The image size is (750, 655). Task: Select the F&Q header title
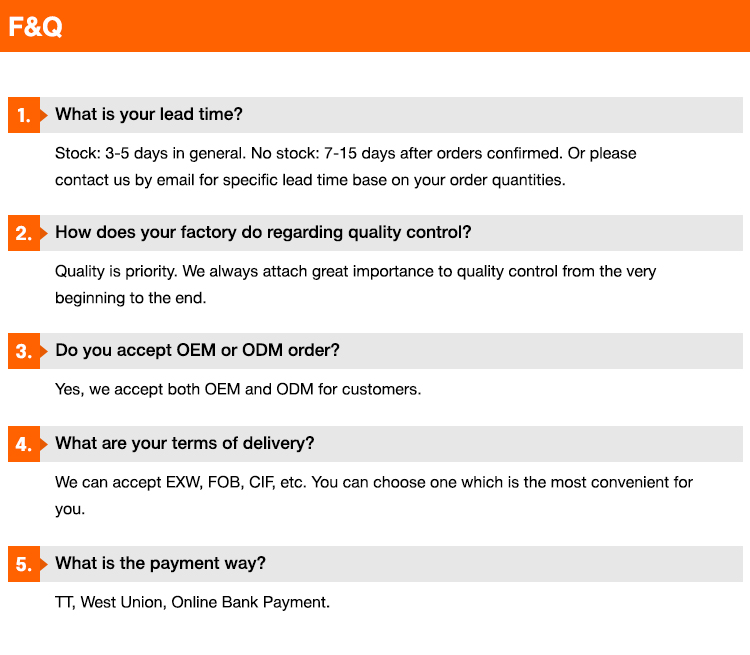click(35, 27)
